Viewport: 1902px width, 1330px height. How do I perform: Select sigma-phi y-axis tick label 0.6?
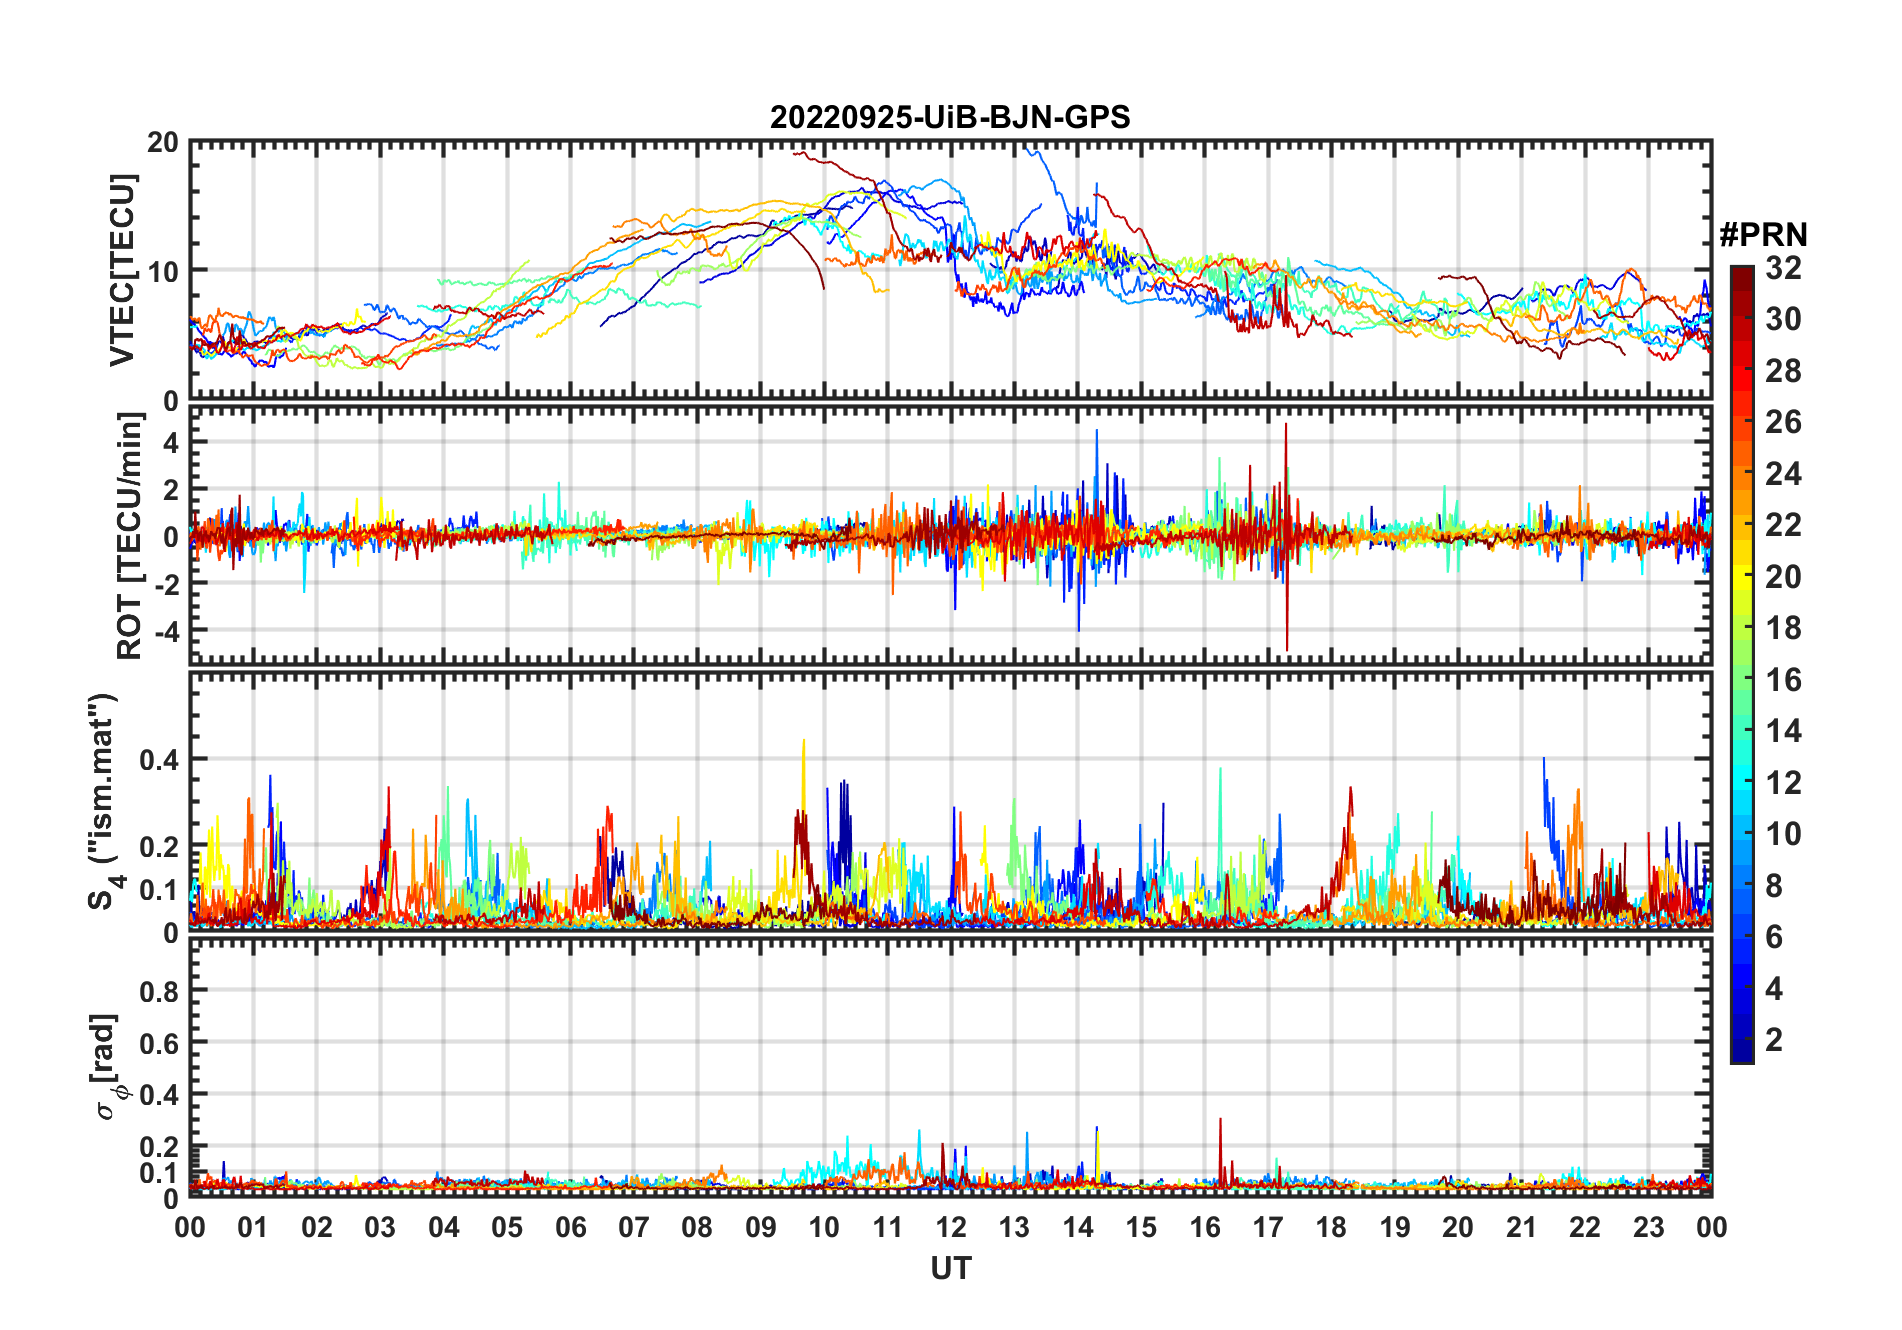pos(159,1043)
